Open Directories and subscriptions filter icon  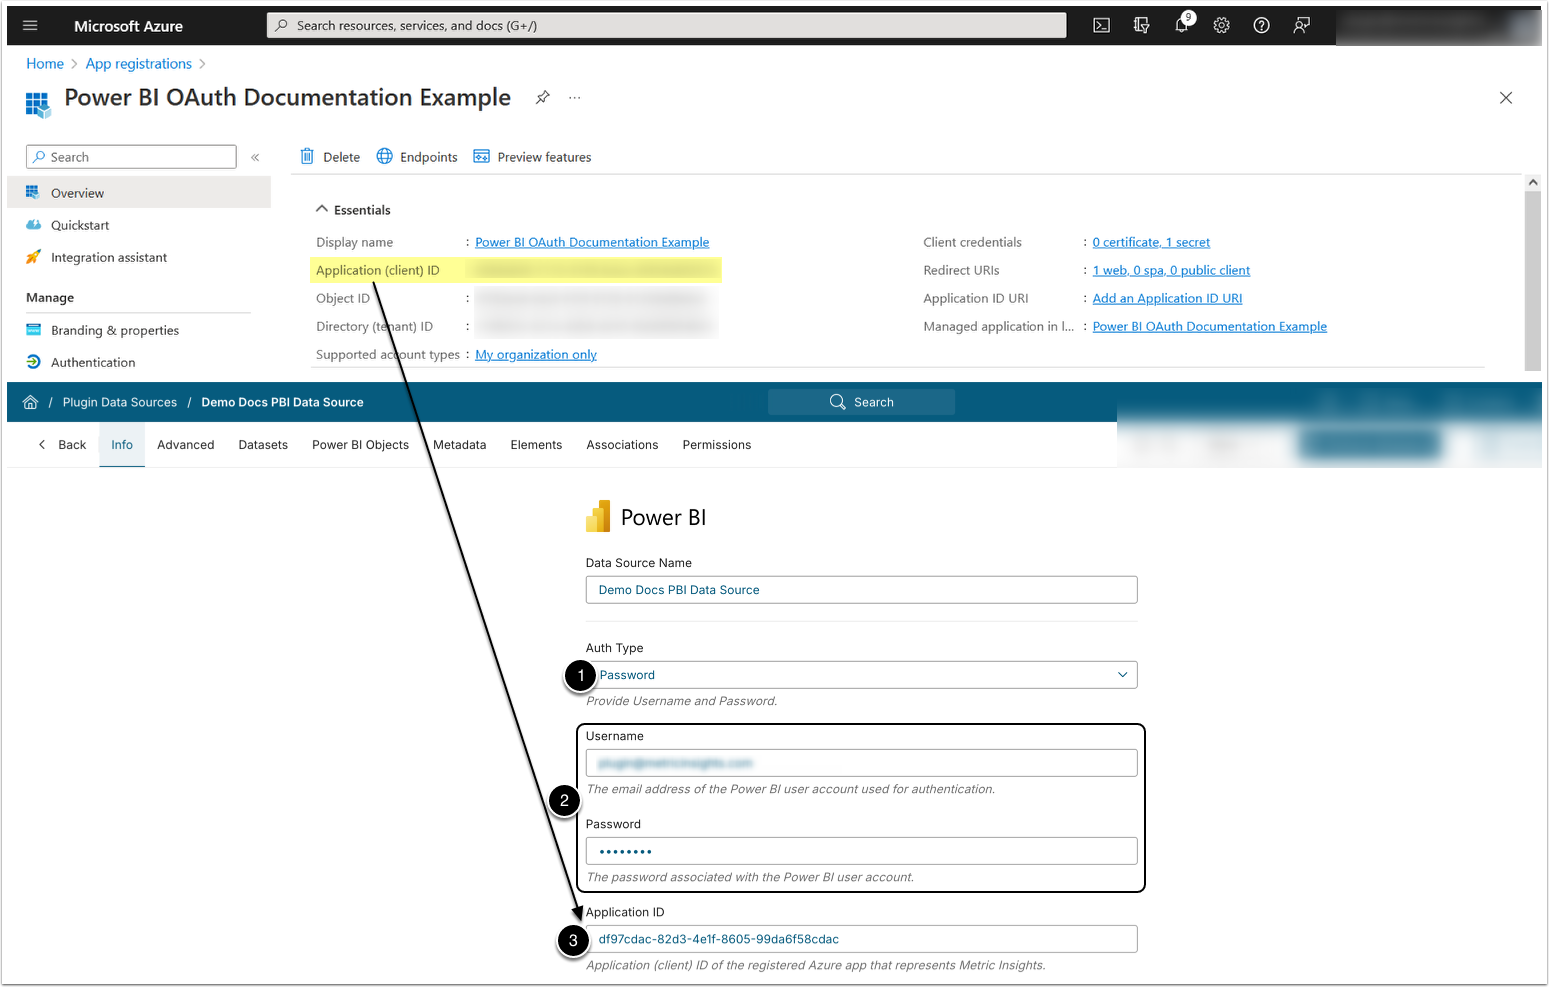coord(1141,26)
